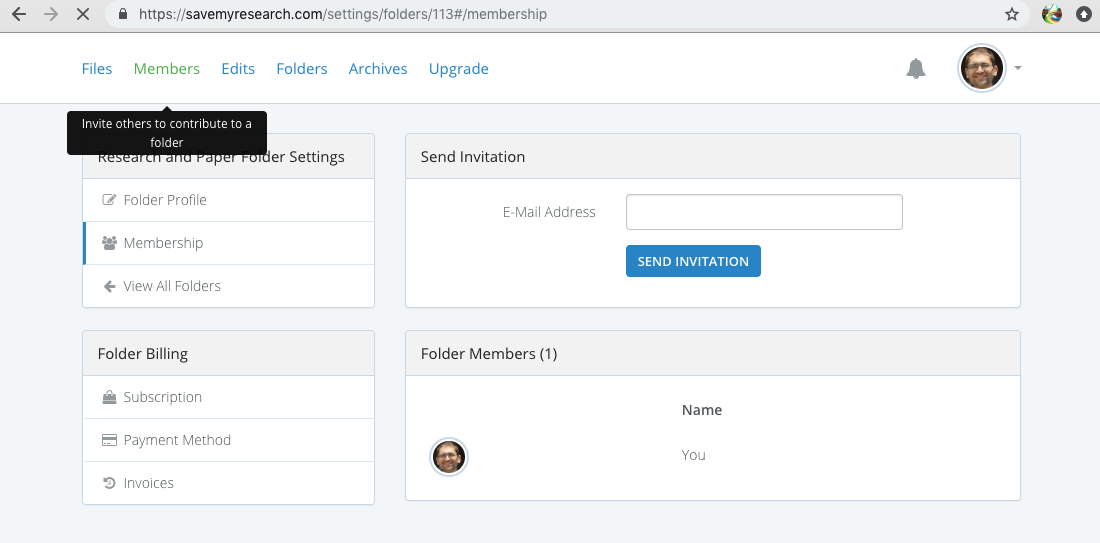Click the notification bell icon
This screenshot has height=543, width=1100.
(915, 69)
